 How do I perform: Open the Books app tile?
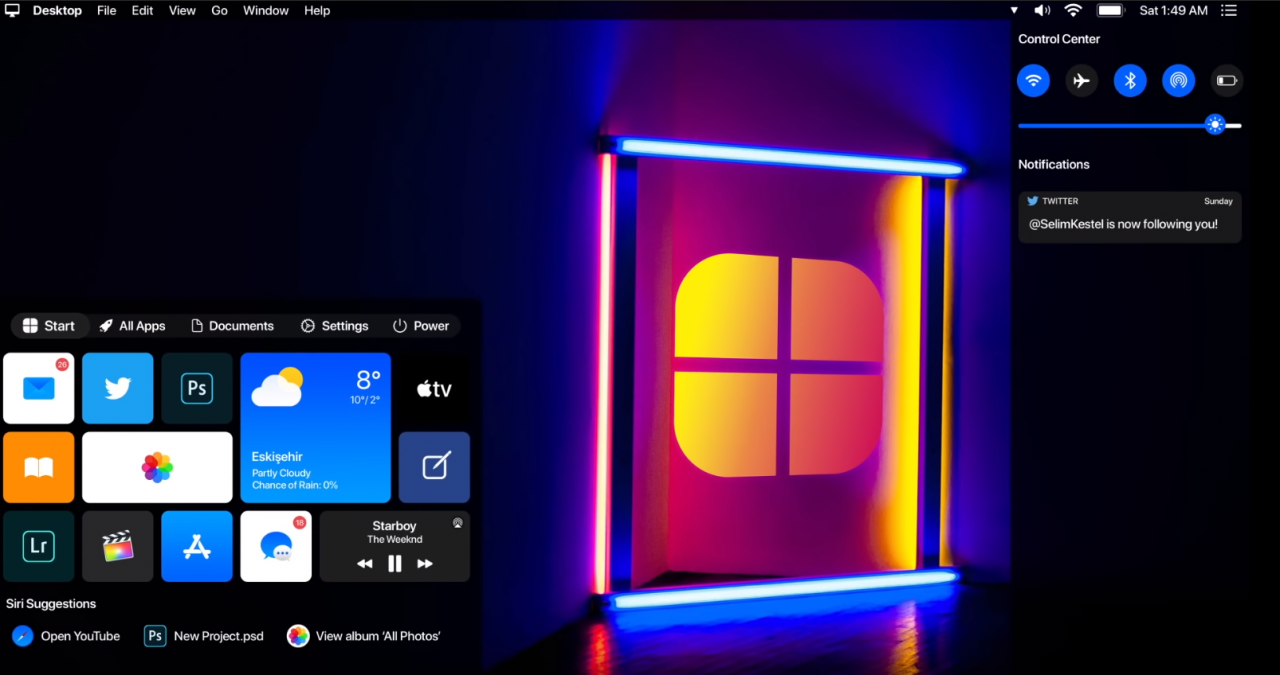(39, 467)
